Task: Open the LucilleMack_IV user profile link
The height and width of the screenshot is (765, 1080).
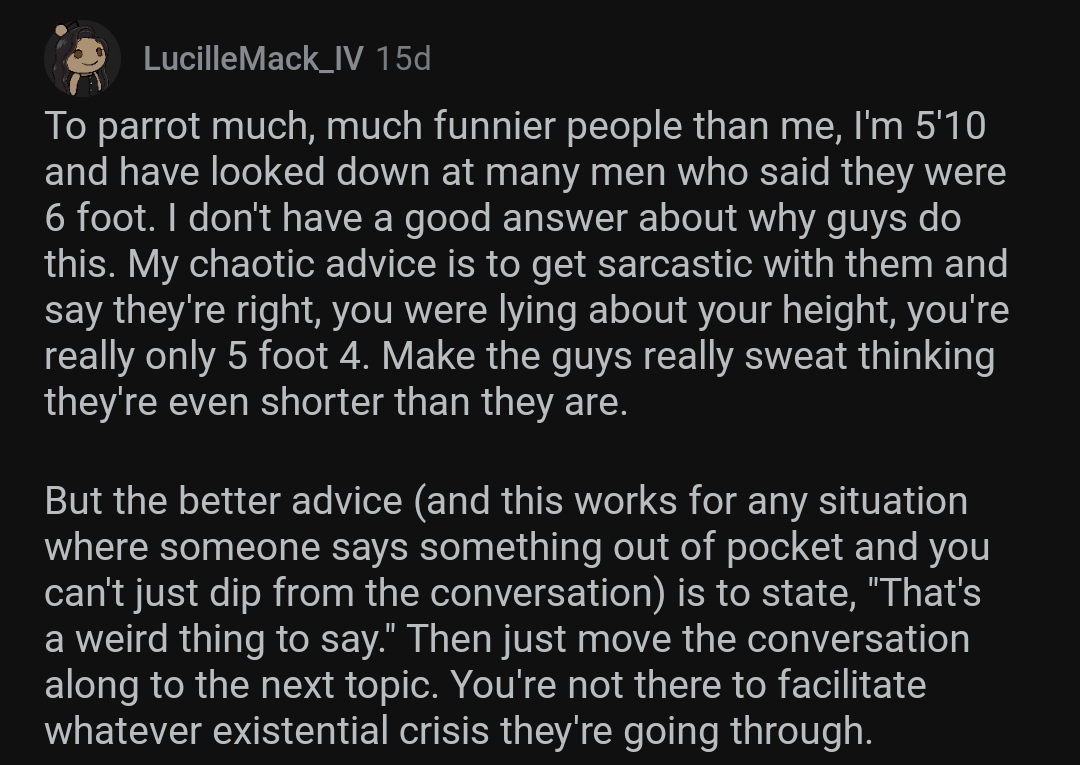Action: (x=253, y=59)
